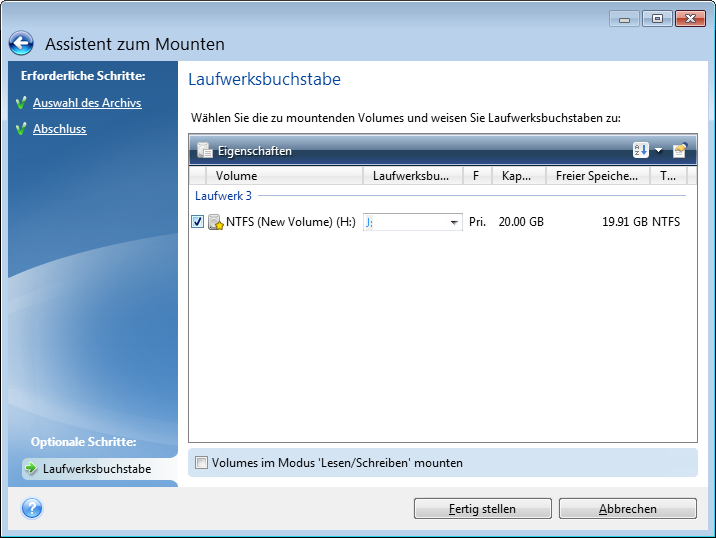Viewport: 716px width, 538px height.
Task: Click the Pri. flag cell
Action: tap(477, 222)
